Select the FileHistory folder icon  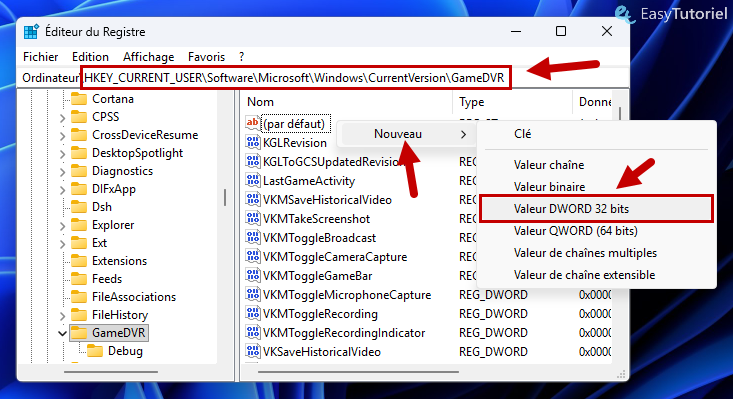click(79, 315)
